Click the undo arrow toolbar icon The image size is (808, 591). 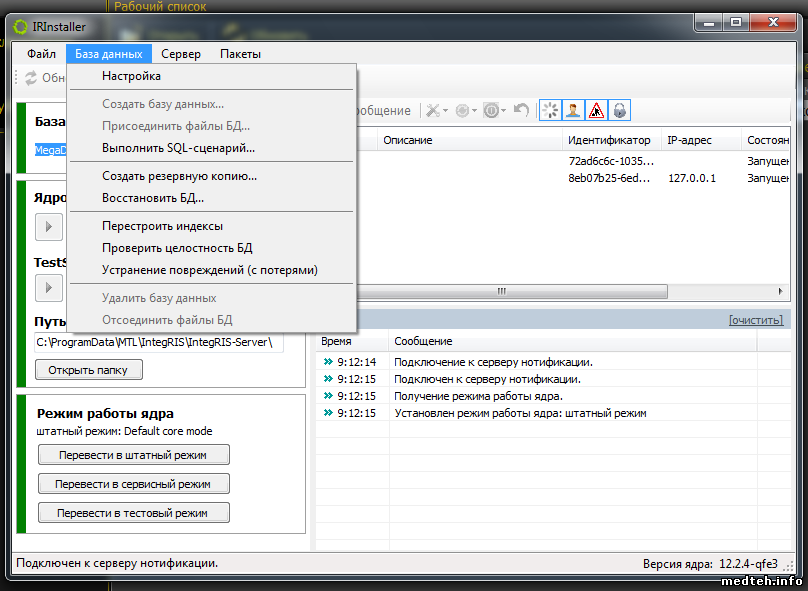(521, 110)
